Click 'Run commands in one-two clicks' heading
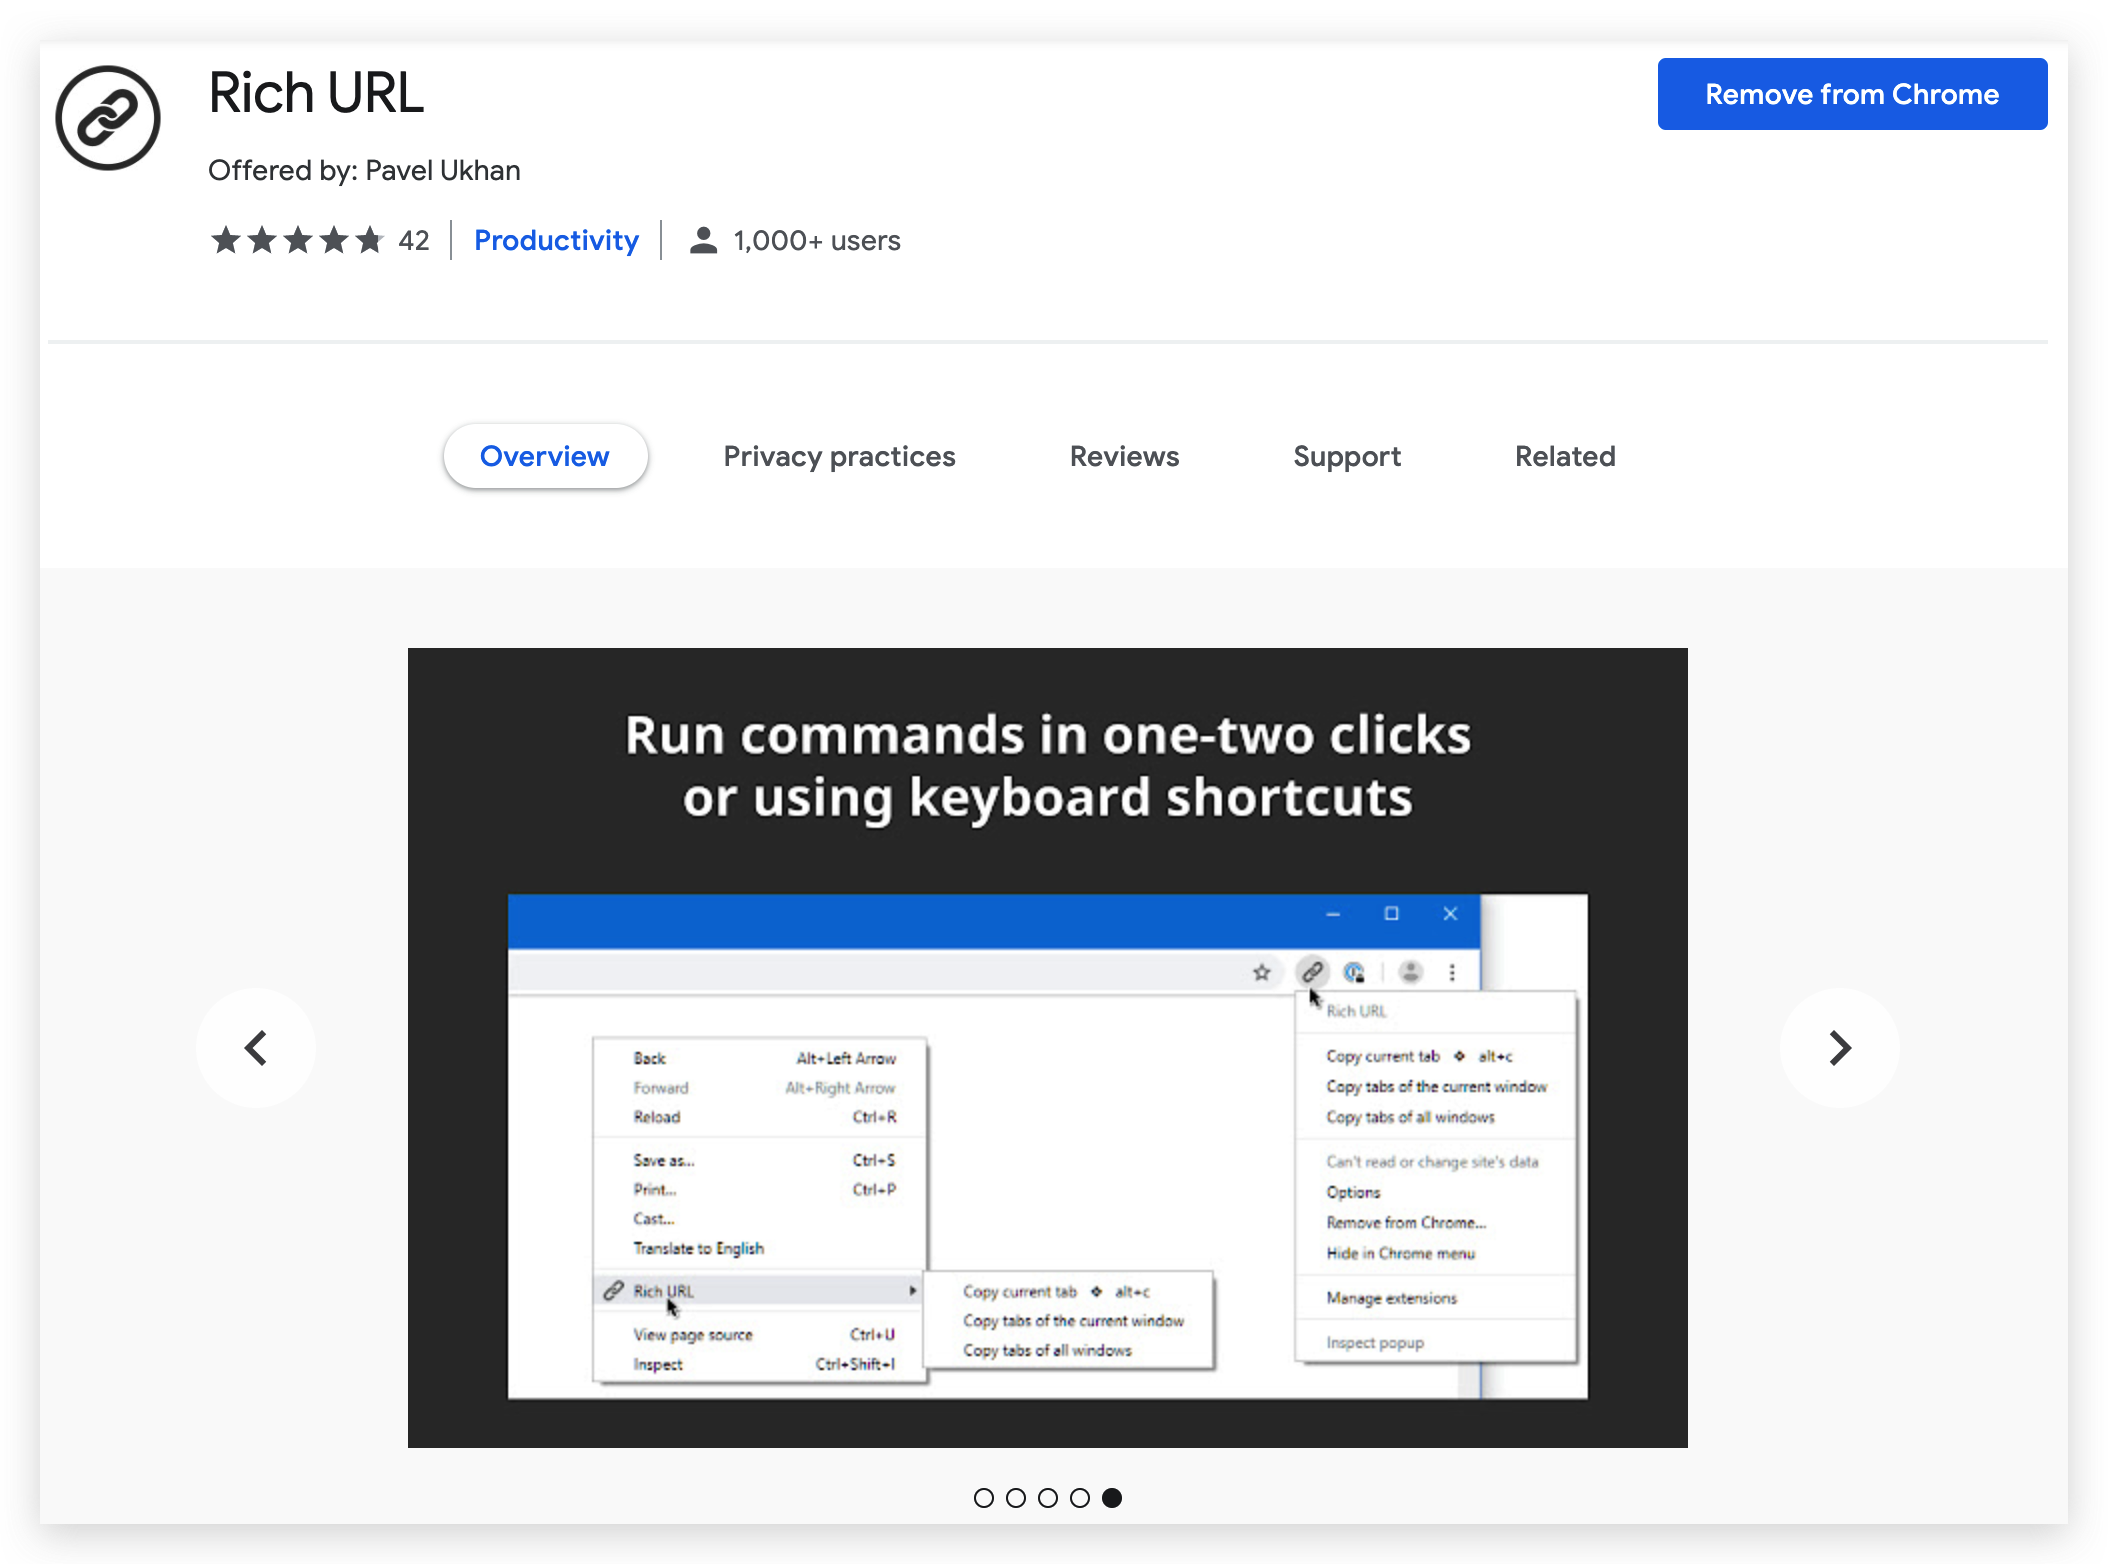Image resolution: width=2108 pixels, height=1564 pixels. tap(1048, 735)
